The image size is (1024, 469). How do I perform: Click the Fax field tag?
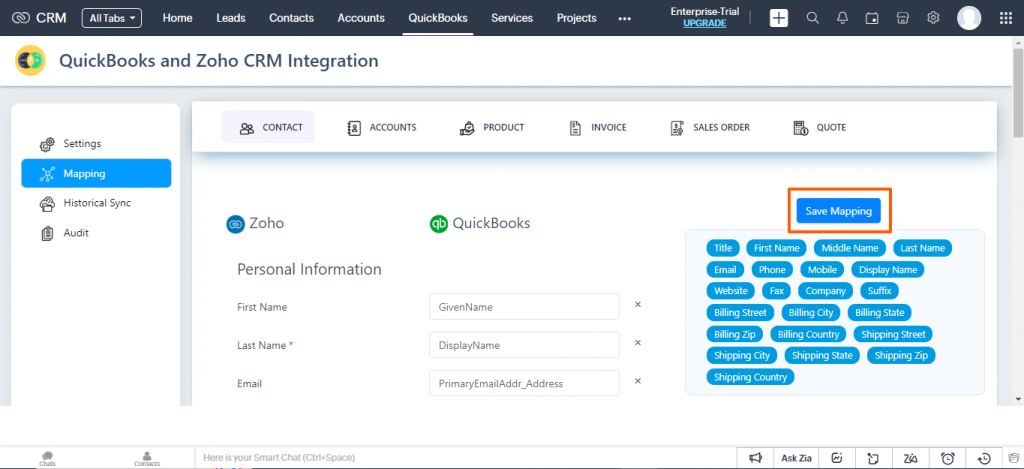[776, 291]
